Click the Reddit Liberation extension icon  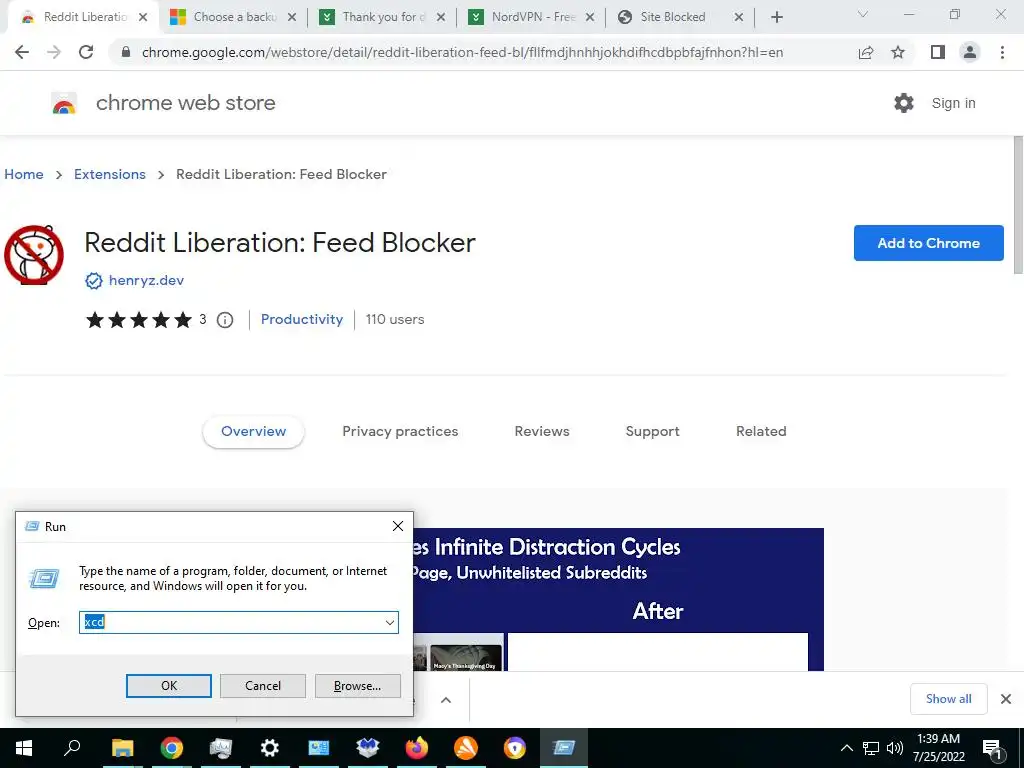point(34,255)
